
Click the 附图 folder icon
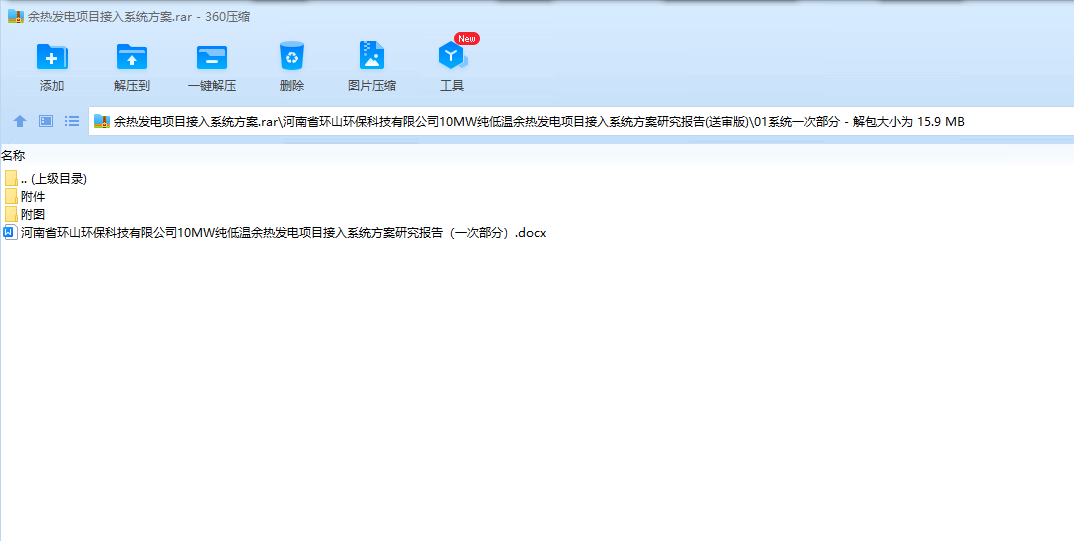click(10, 214)
